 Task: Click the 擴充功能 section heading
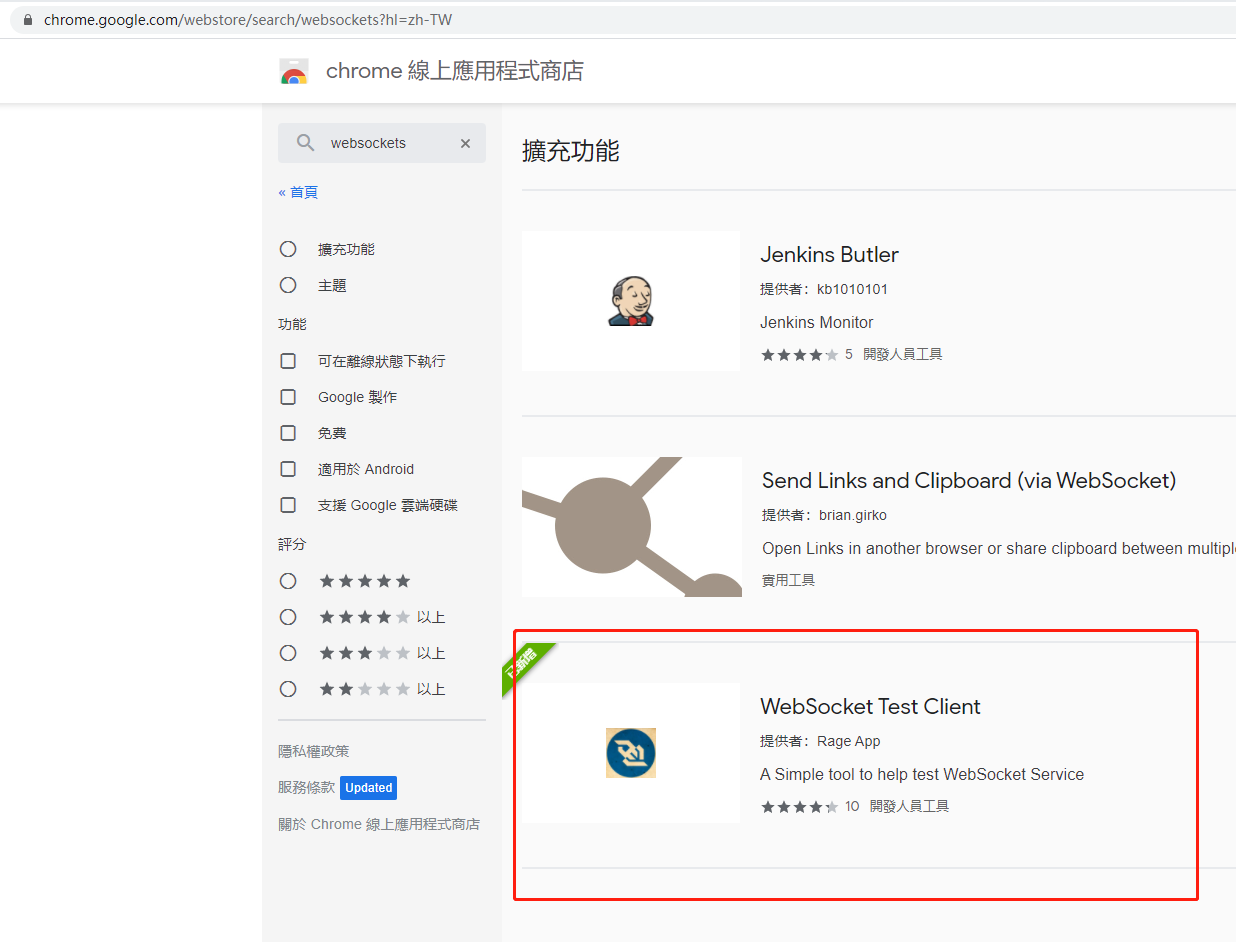(x=571, y=151)
